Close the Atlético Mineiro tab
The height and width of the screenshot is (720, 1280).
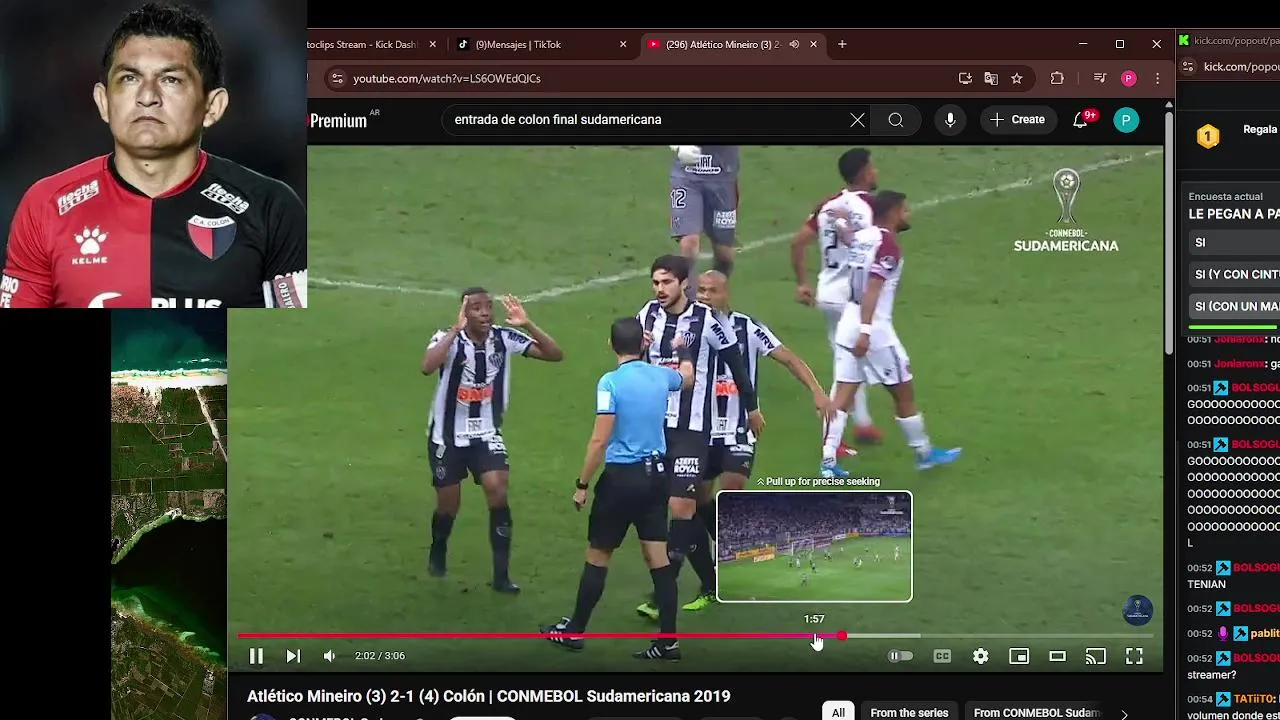814,44
